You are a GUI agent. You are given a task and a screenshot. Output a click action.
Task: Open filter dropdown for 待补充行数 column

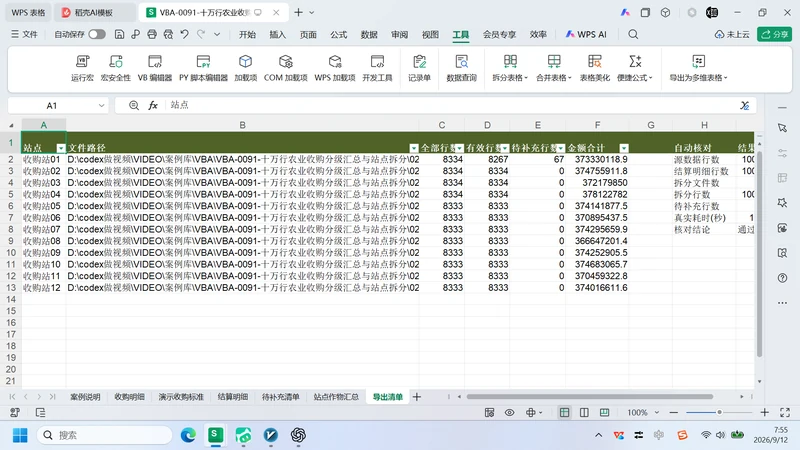560,148
